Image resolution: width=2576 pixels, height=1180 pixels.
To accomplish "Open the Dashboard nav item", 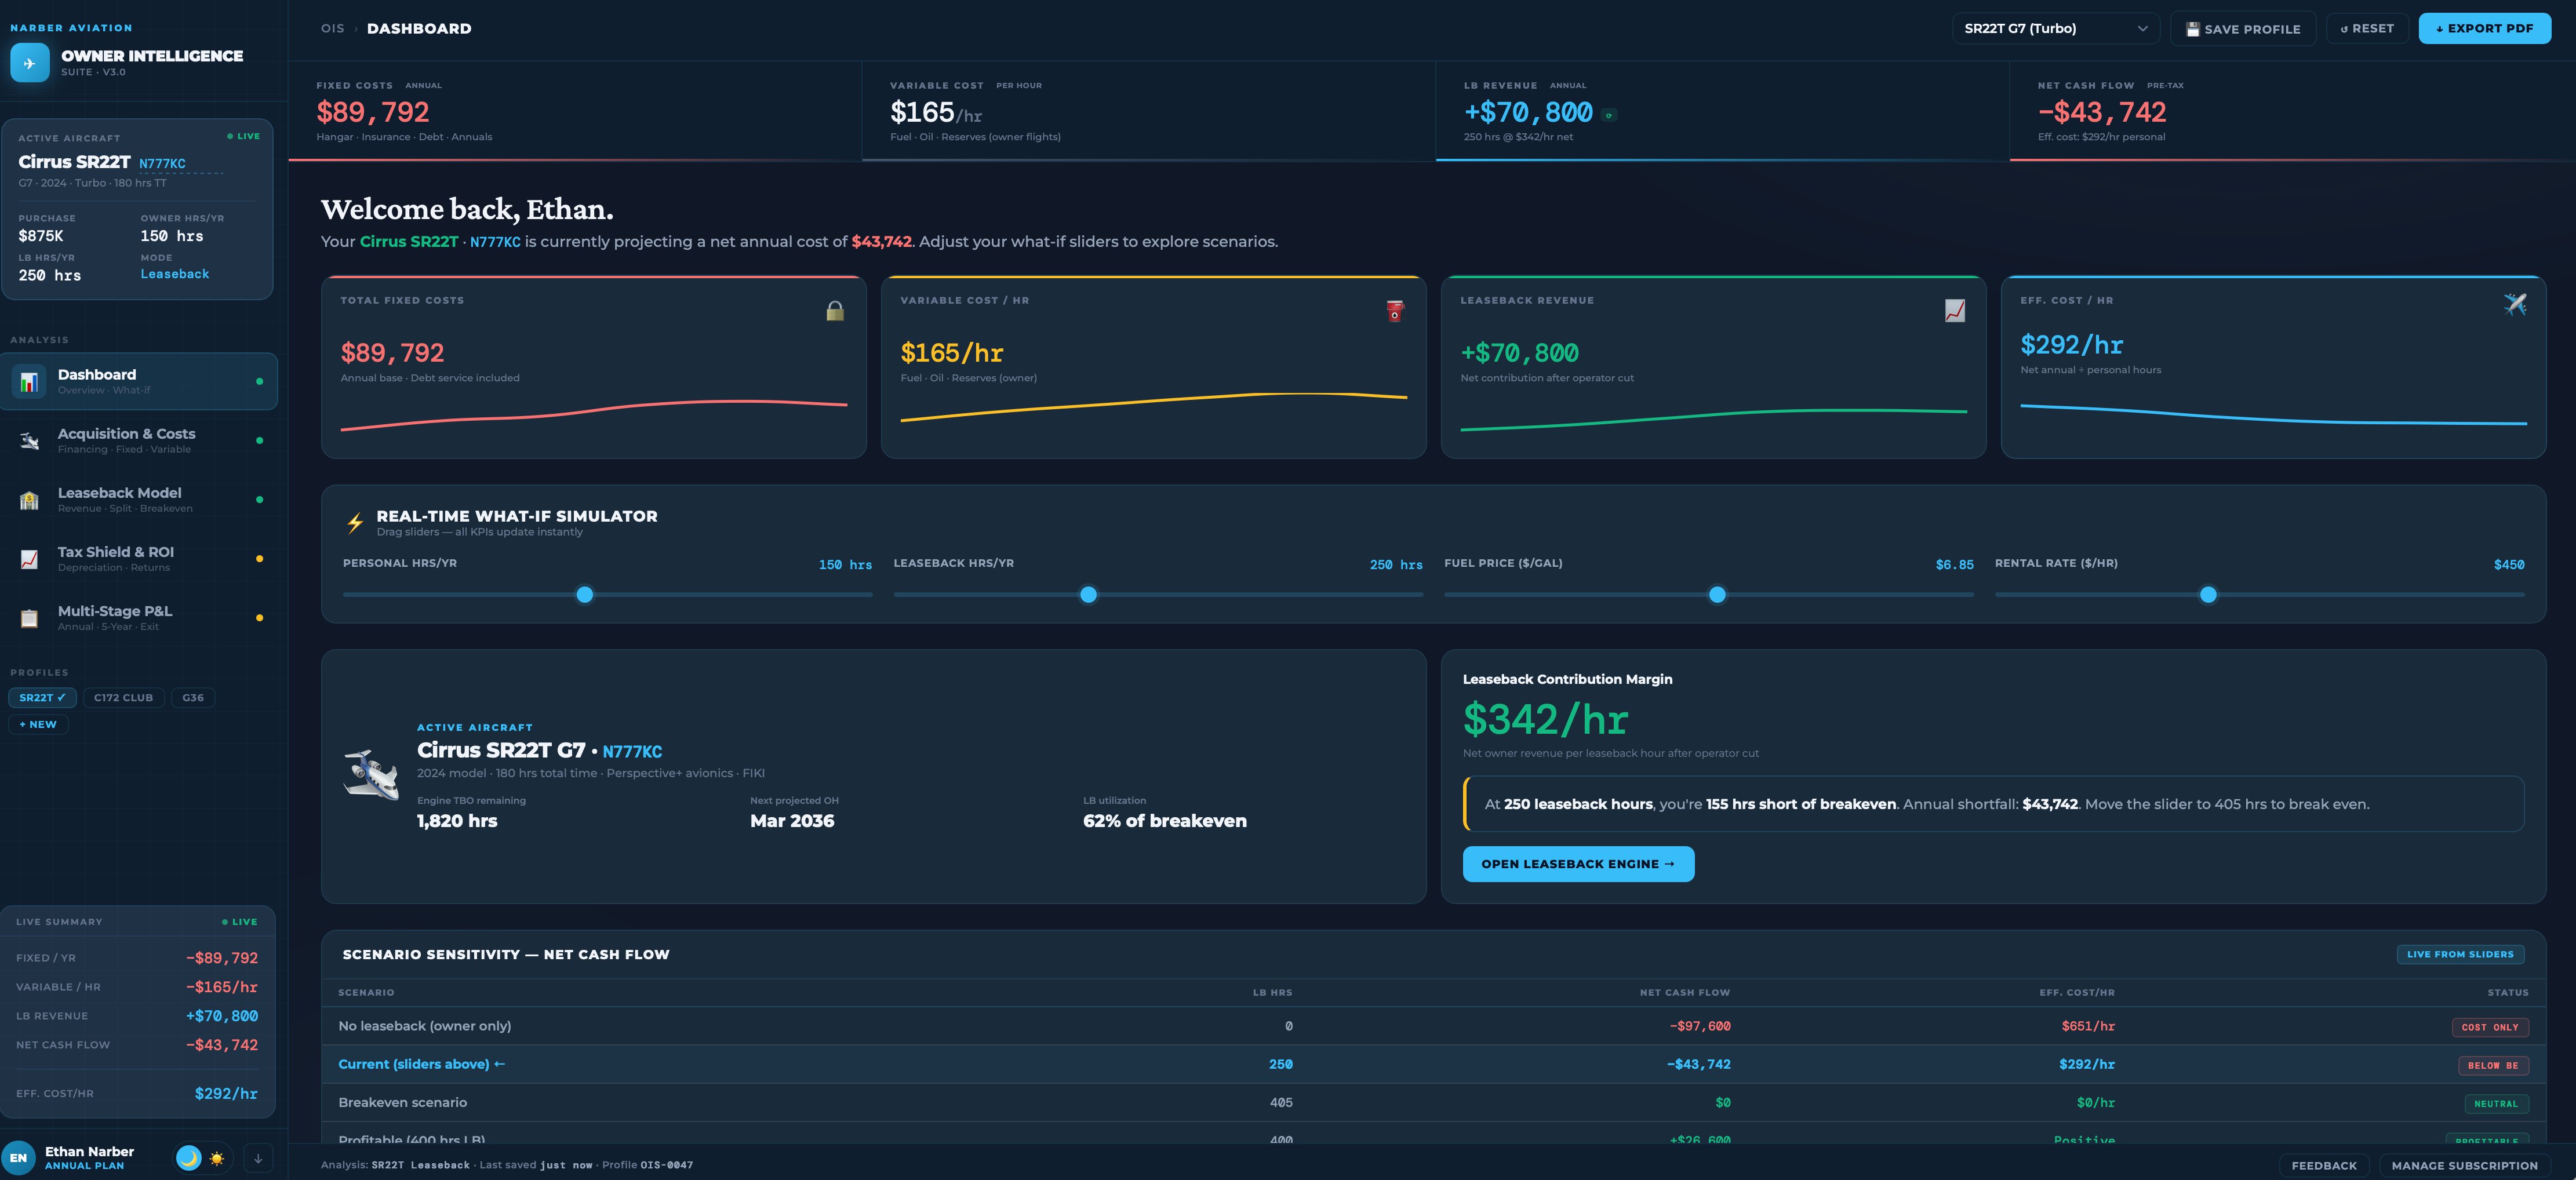I will pyautogui.click(x=139, y=381).
